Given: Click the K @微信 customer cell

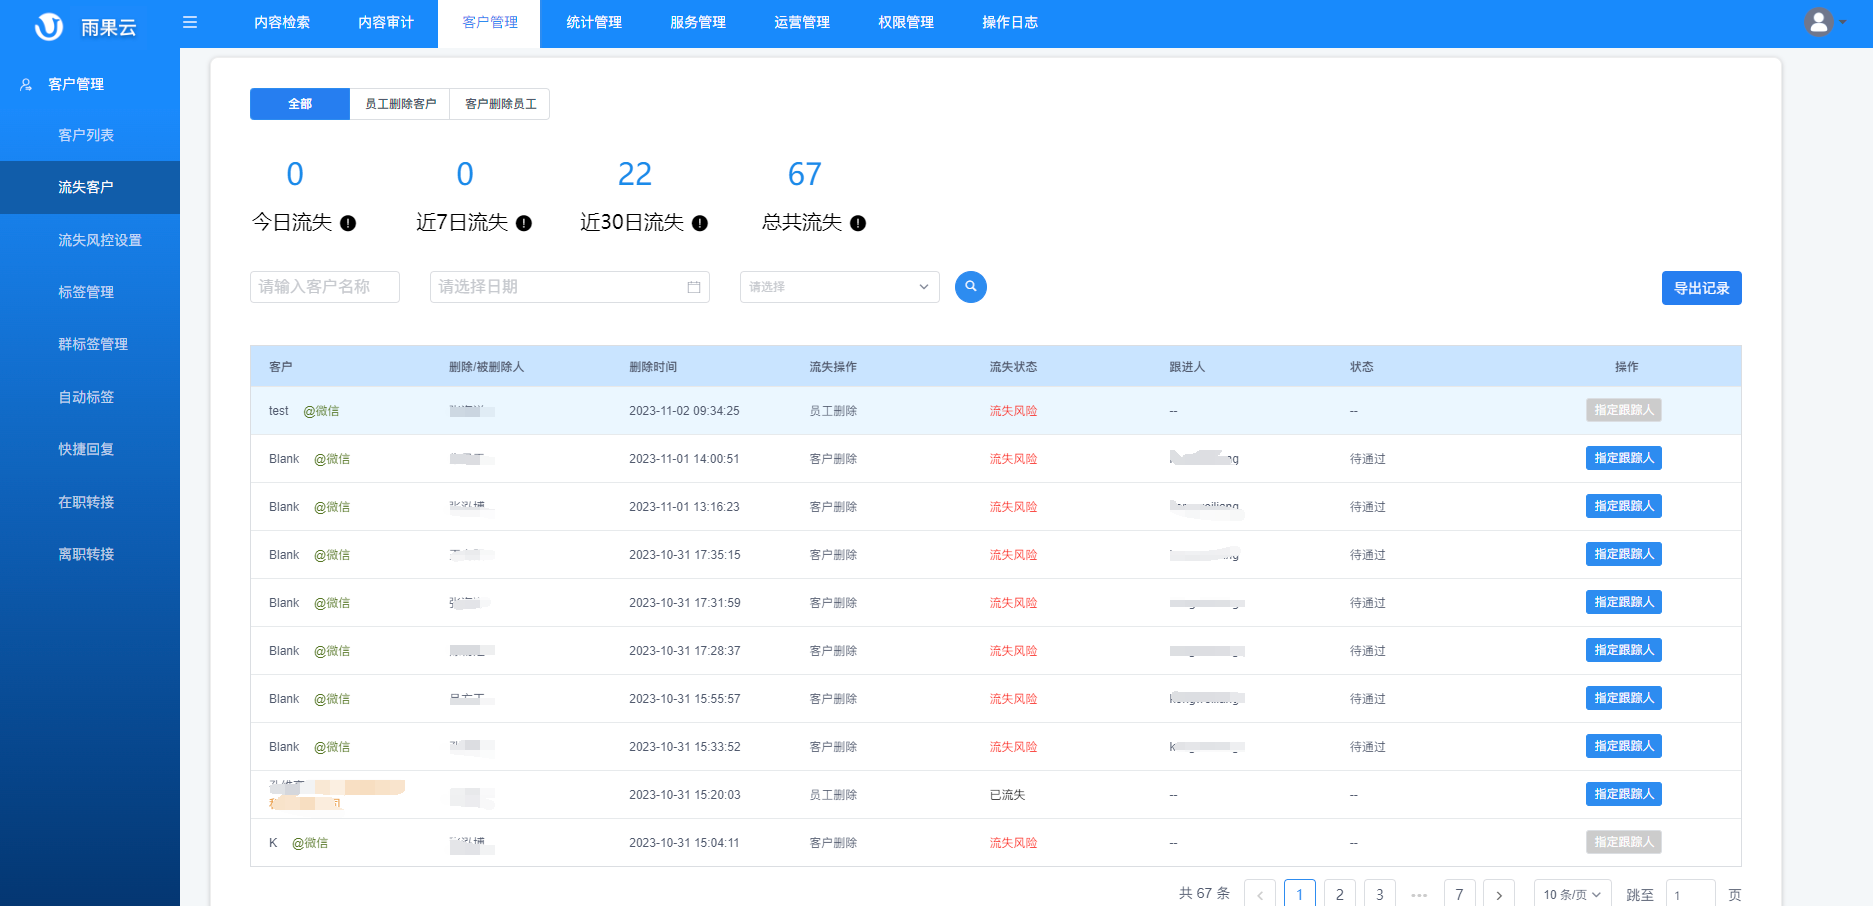Looking at the screenshot, I should (298, 843).
